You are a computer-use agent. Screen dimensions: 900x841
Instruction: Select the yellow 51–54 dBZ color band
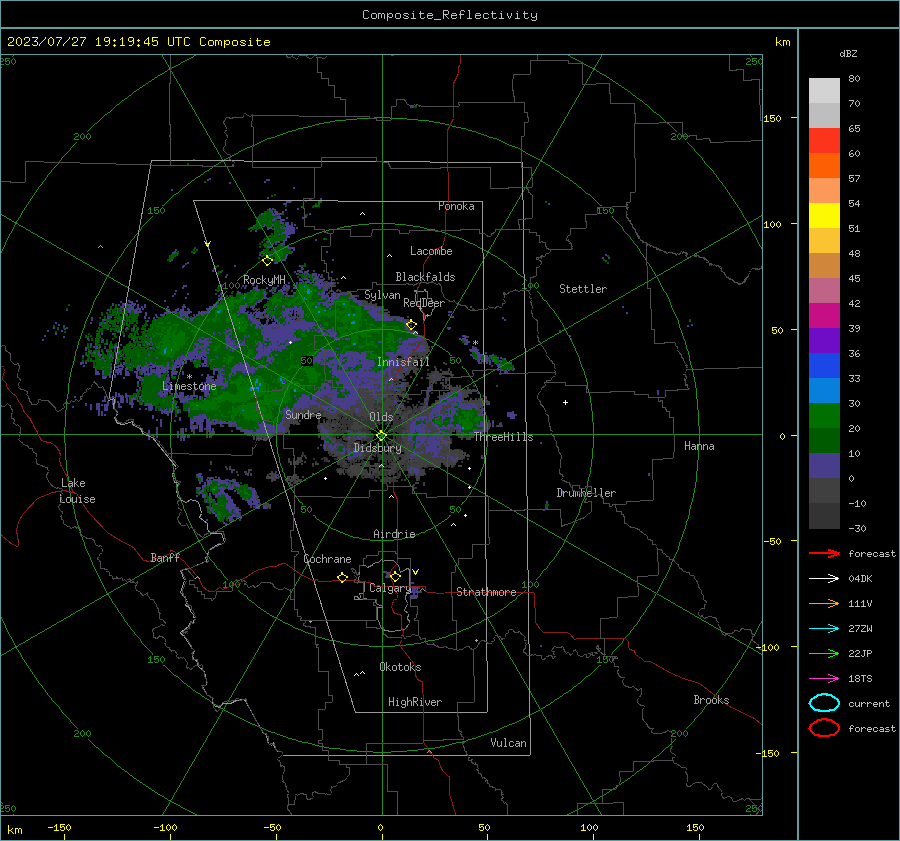(x=824, y=216)
